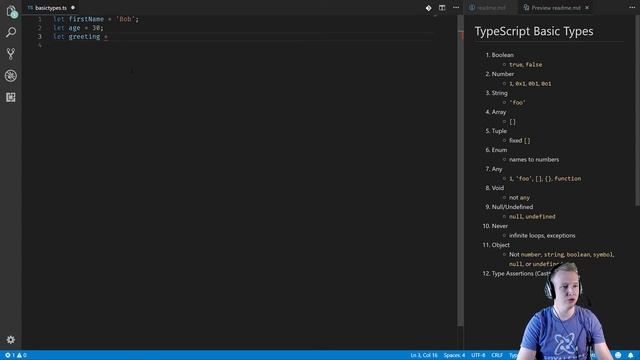This screenshot has width=640, height=360.
Task: Click '4. Array' in the preview list
Action: tap(496, 112)
